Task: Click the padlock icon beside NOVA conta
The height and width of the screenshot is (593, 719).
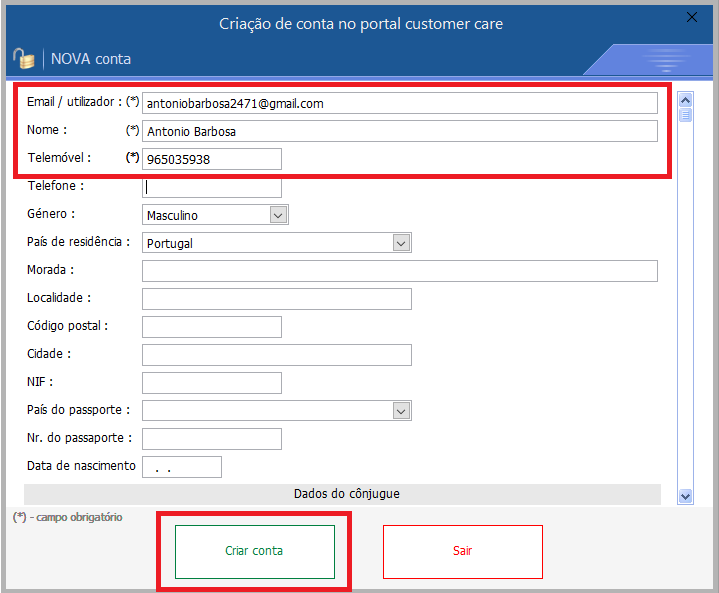Action: point(23,59)
